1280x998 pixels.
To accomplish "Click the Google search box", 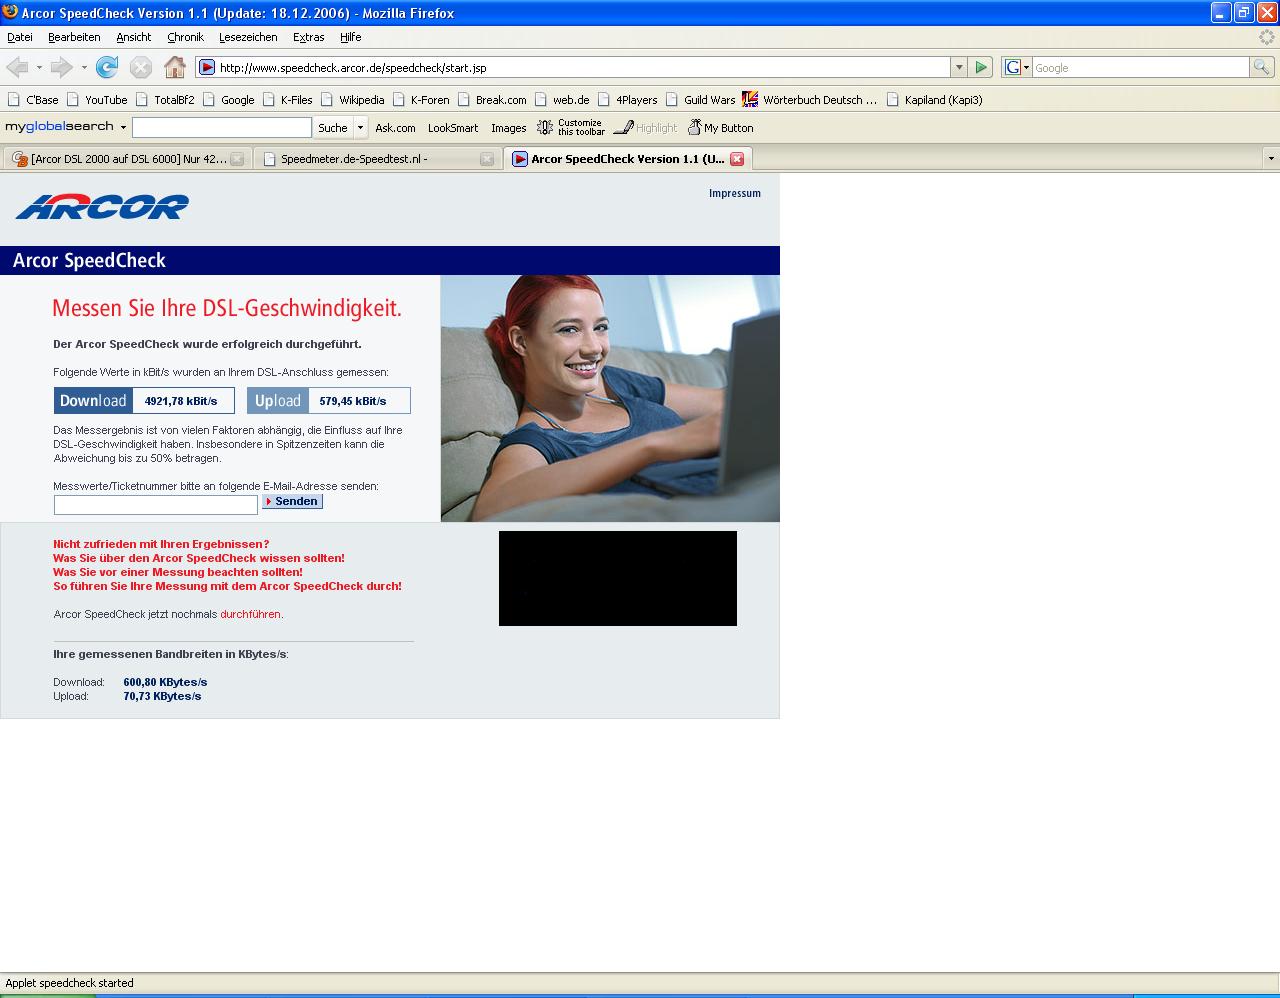I will (x=1140, y=67).
